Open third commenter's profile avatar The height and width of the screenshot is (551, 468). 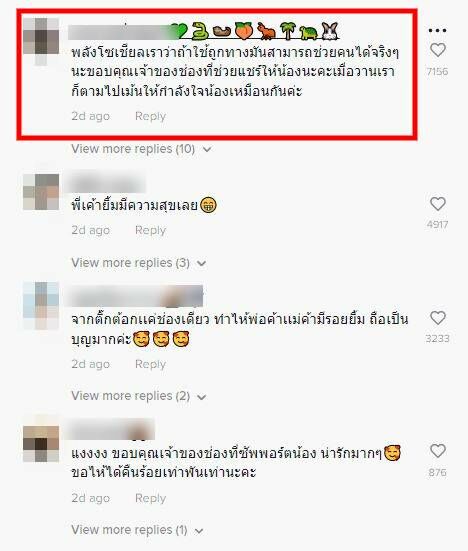41,305
